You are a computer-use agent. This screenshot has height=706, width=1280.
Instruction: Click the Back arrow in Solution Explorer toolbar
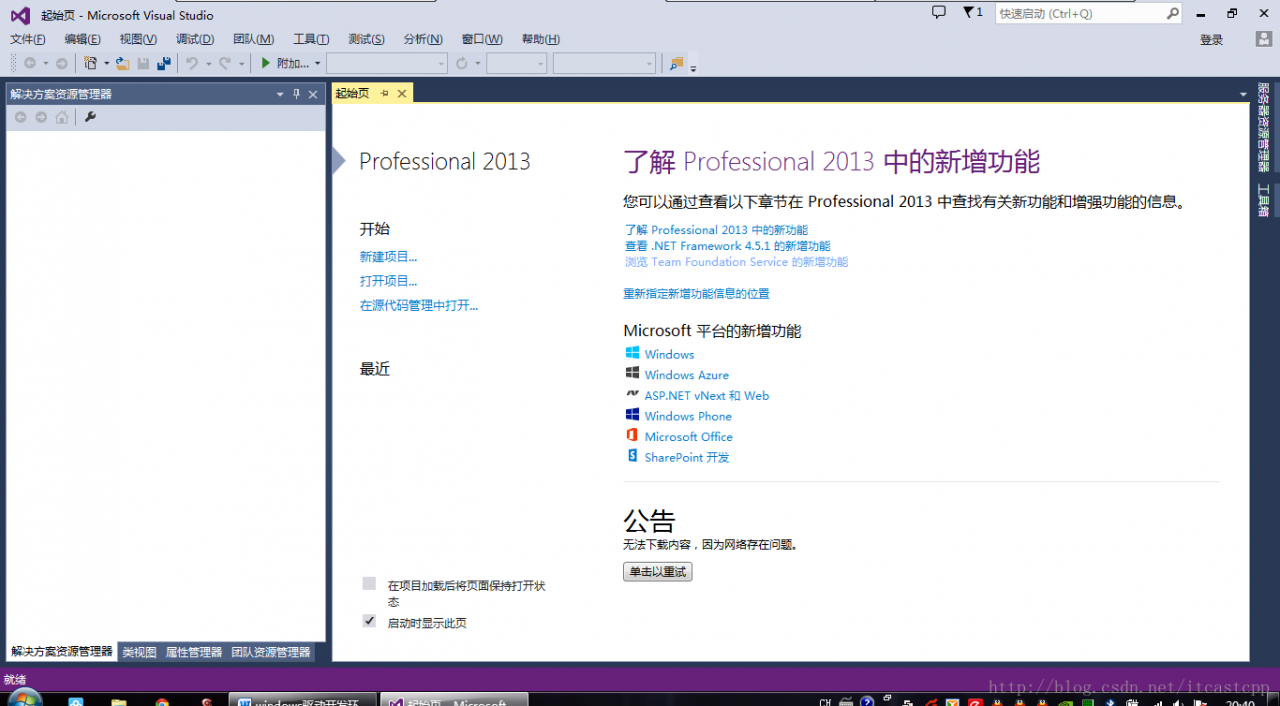coord(20,117)
